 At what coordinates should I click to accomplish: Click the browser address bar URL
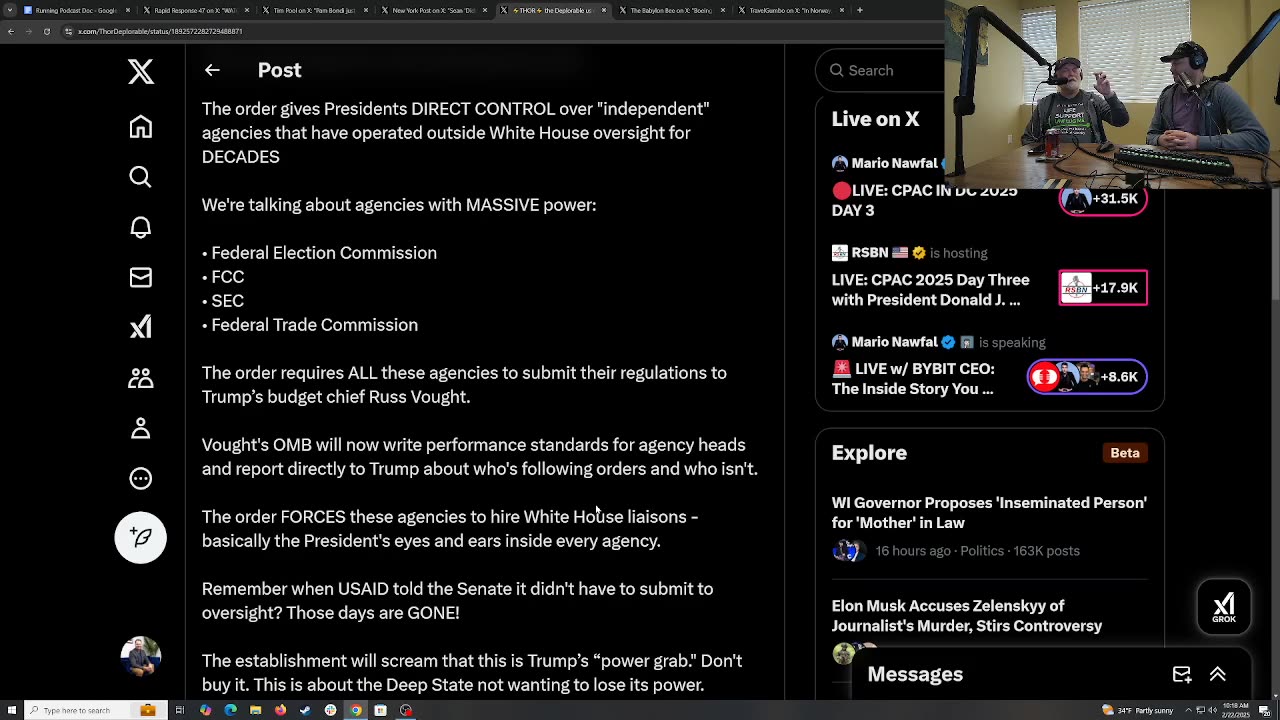(x=160, y=32)
